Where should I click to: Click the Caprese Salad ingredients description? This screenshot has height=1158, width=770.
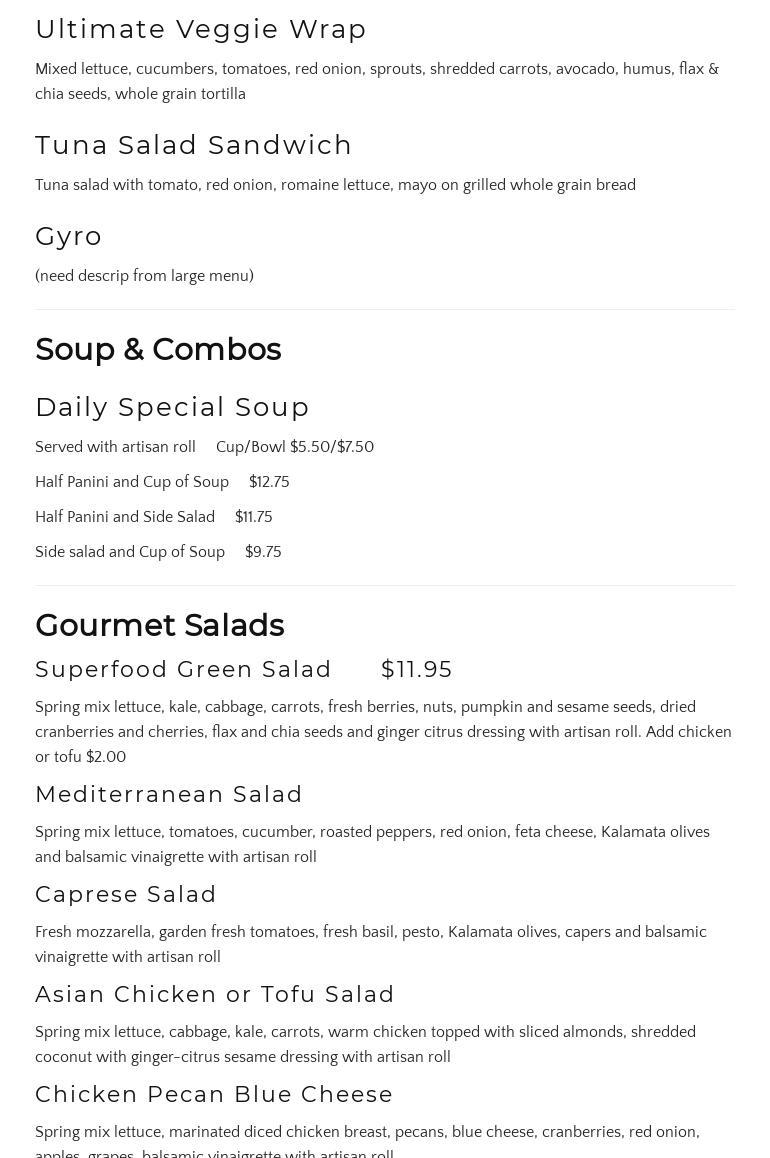(370, 944)
